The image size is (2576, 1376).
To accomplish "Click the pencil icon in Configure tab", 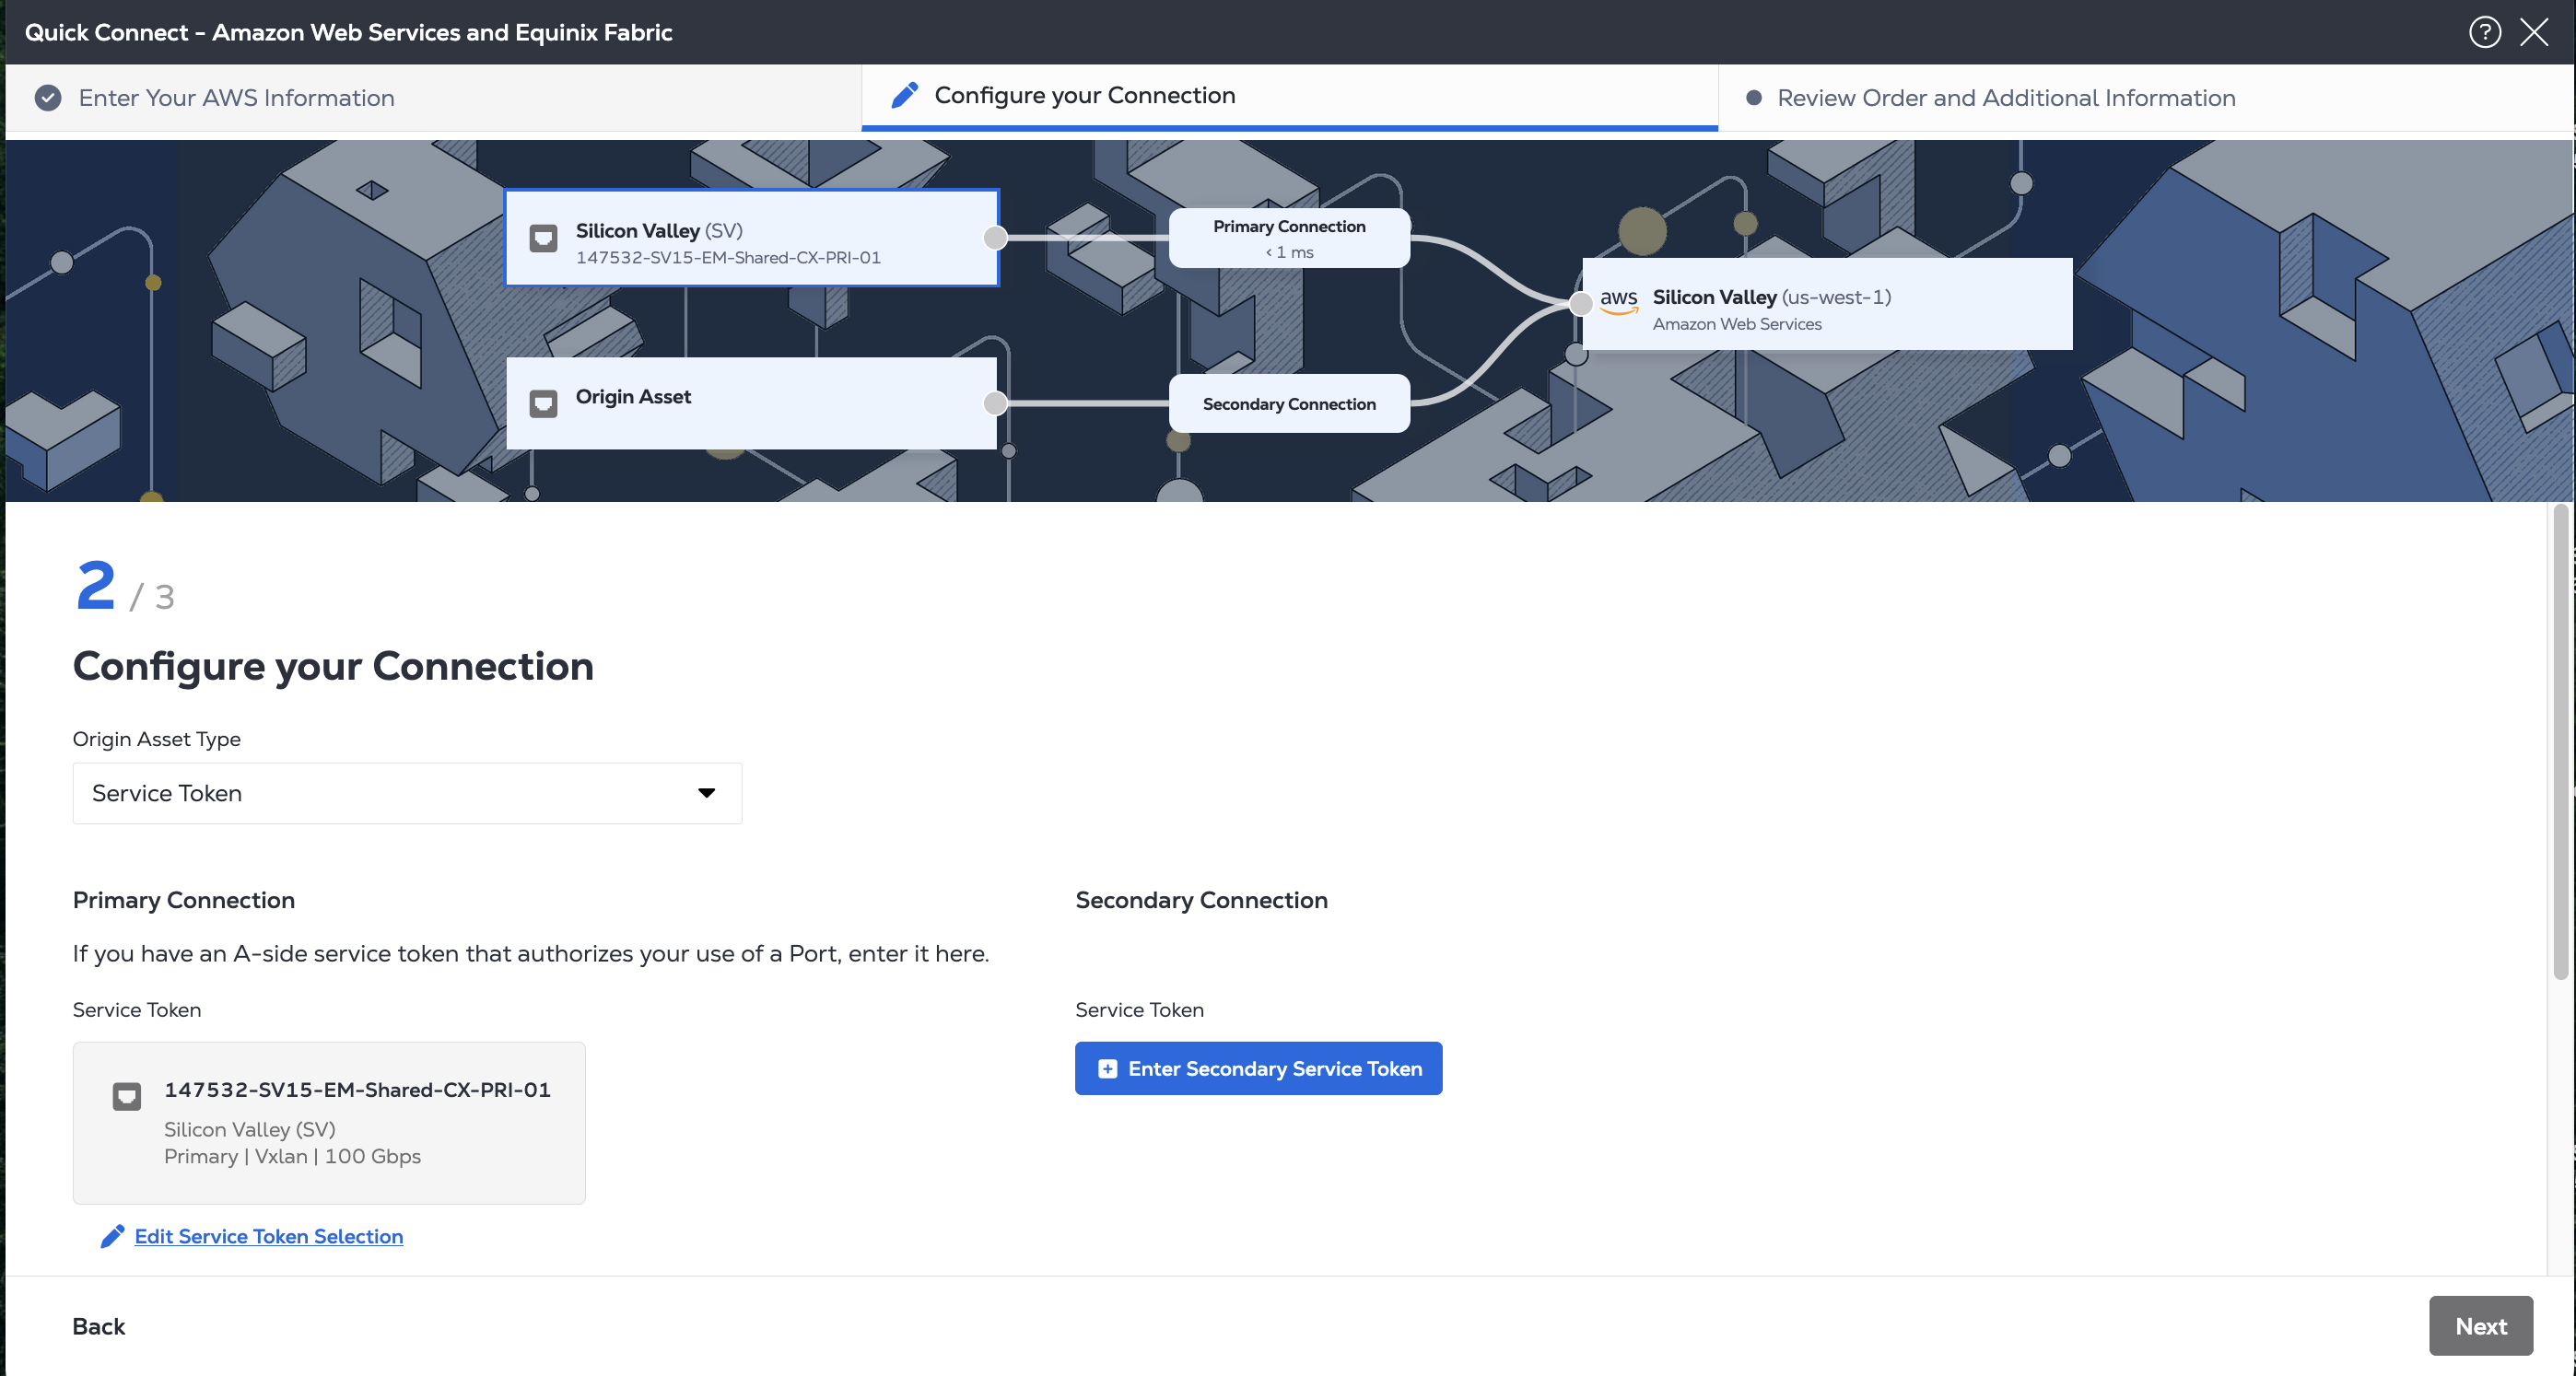I will pyautogui.click(x=905, y=95).
